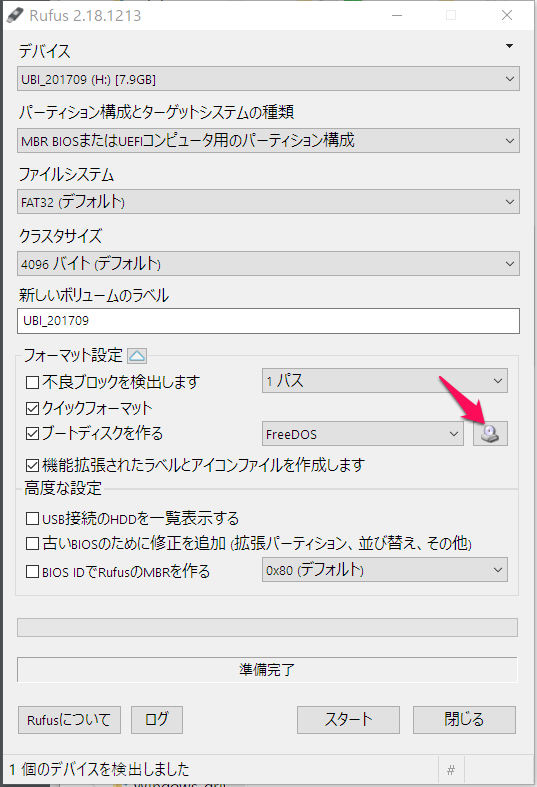The height and width of the screenshot is (787, 537).
Task: Check the Rufus MBR with BIOS ID option
Action: (x=33, y=572)
